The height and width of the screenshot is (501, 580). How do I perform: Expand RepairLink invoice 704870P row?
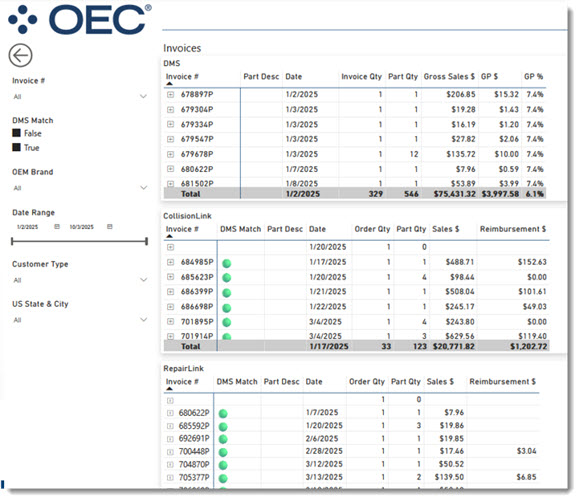pyautogui.click(x=170, y=464)
